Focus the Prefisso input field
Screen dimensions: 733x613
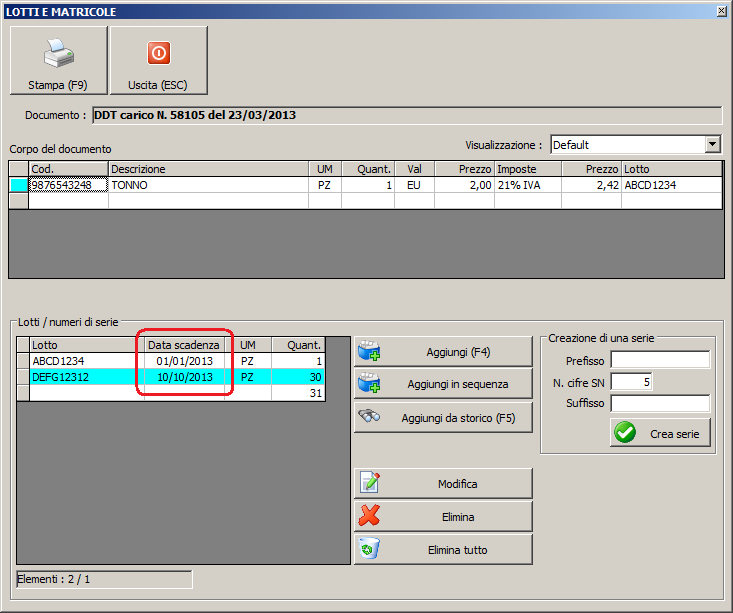pyautogui.click(x=660, y=360)
